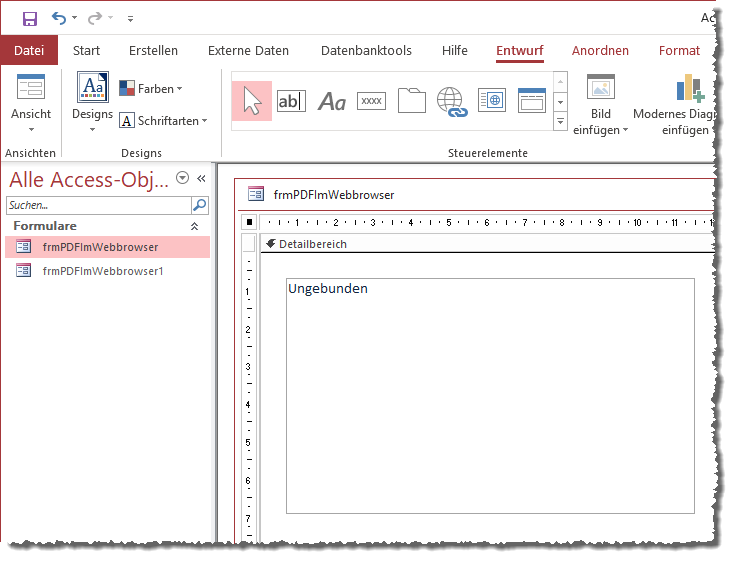Screen dimensions: 733x561
Task: Collapse the Formulare group
Action: (194, 226)
